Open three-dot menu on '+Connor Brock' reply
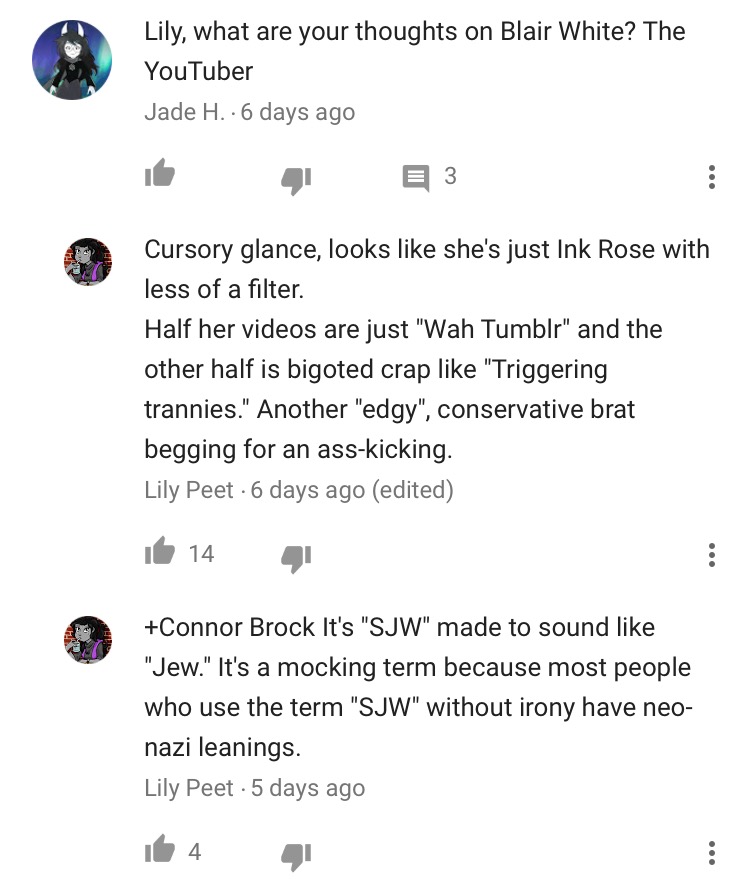 click(711, 853)
